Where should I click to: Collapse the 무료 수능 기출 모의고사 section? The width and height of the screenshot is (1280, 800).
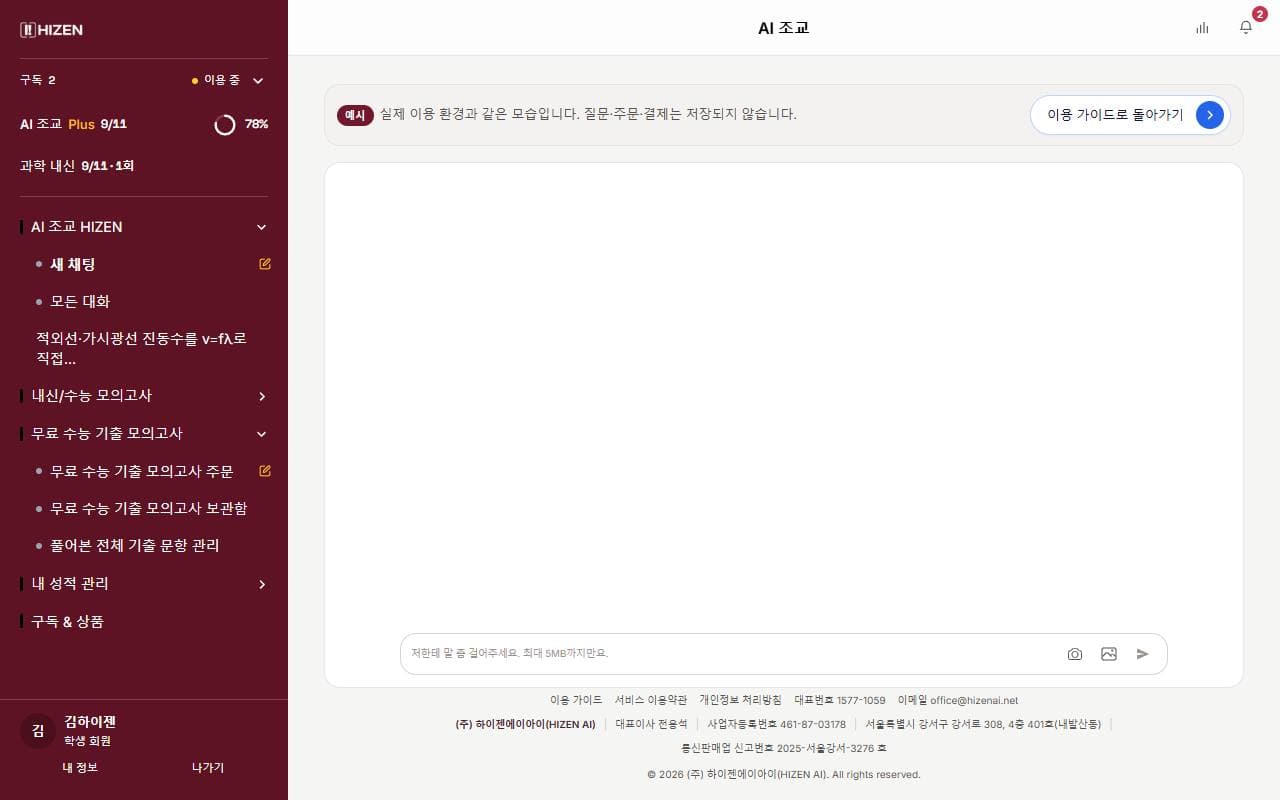(262, 434)
